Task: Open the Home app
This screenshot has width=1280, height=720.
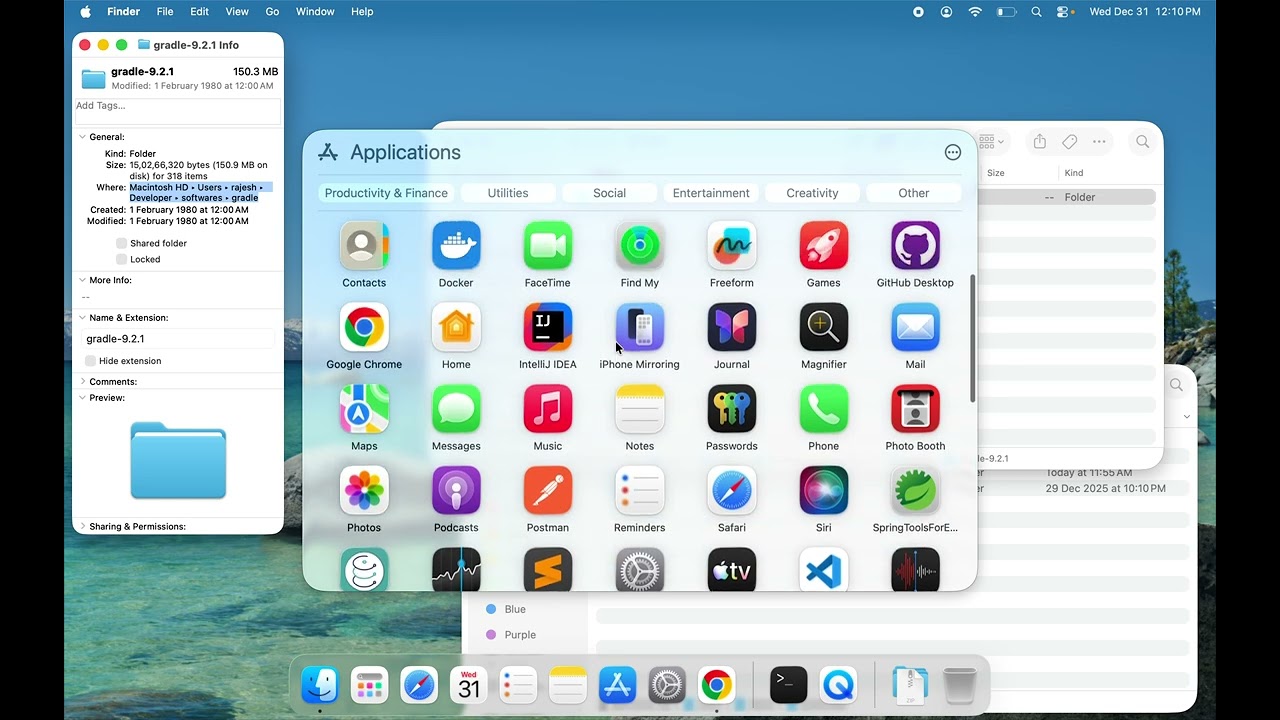Action: tap(456, 328)
